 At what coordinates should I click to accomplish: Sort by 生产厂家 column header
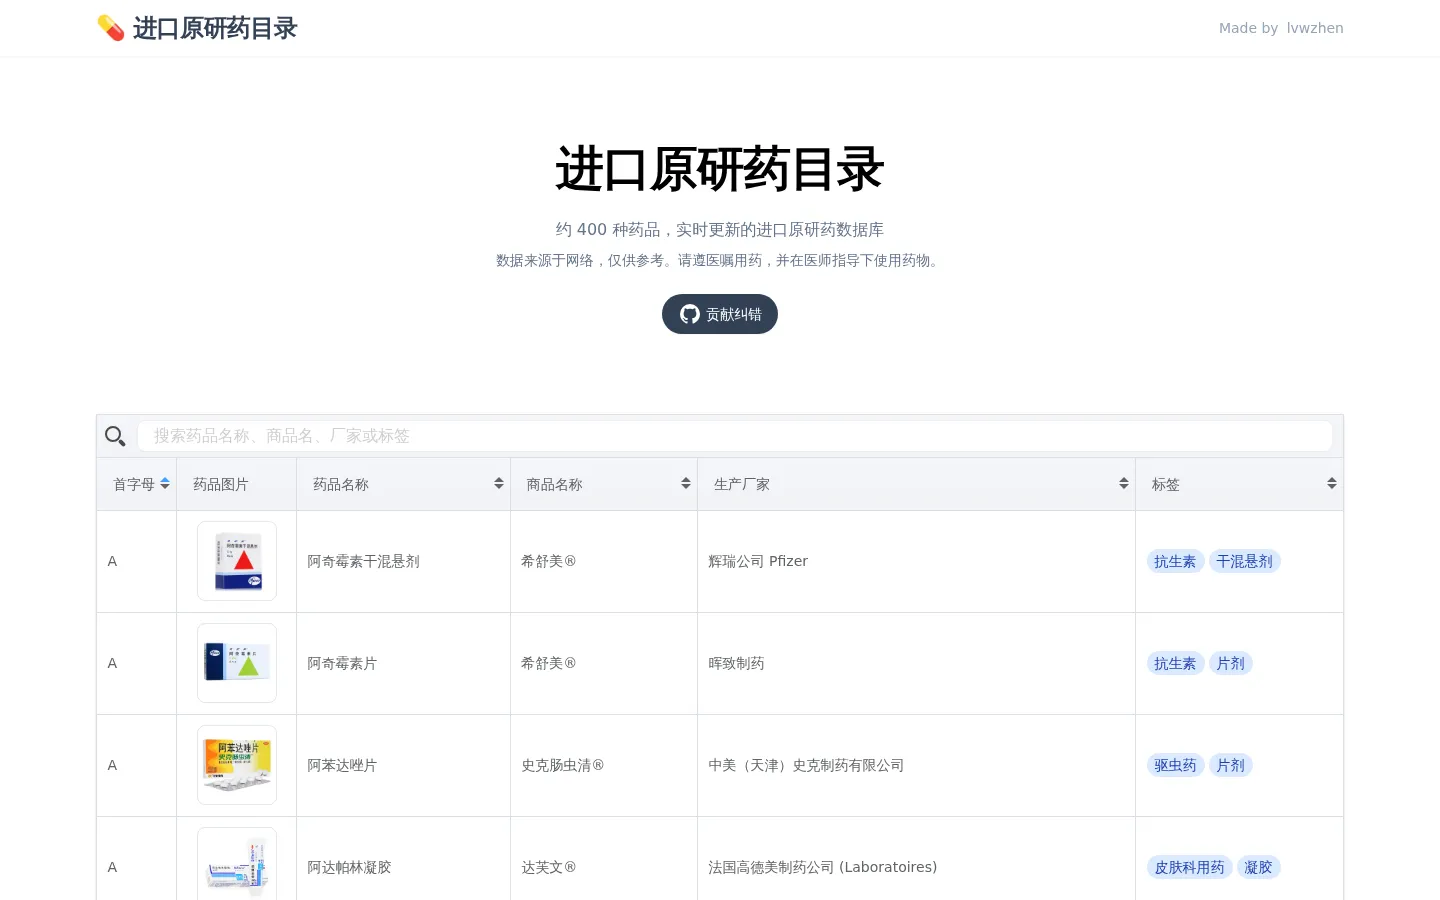[x=917, y=484]
